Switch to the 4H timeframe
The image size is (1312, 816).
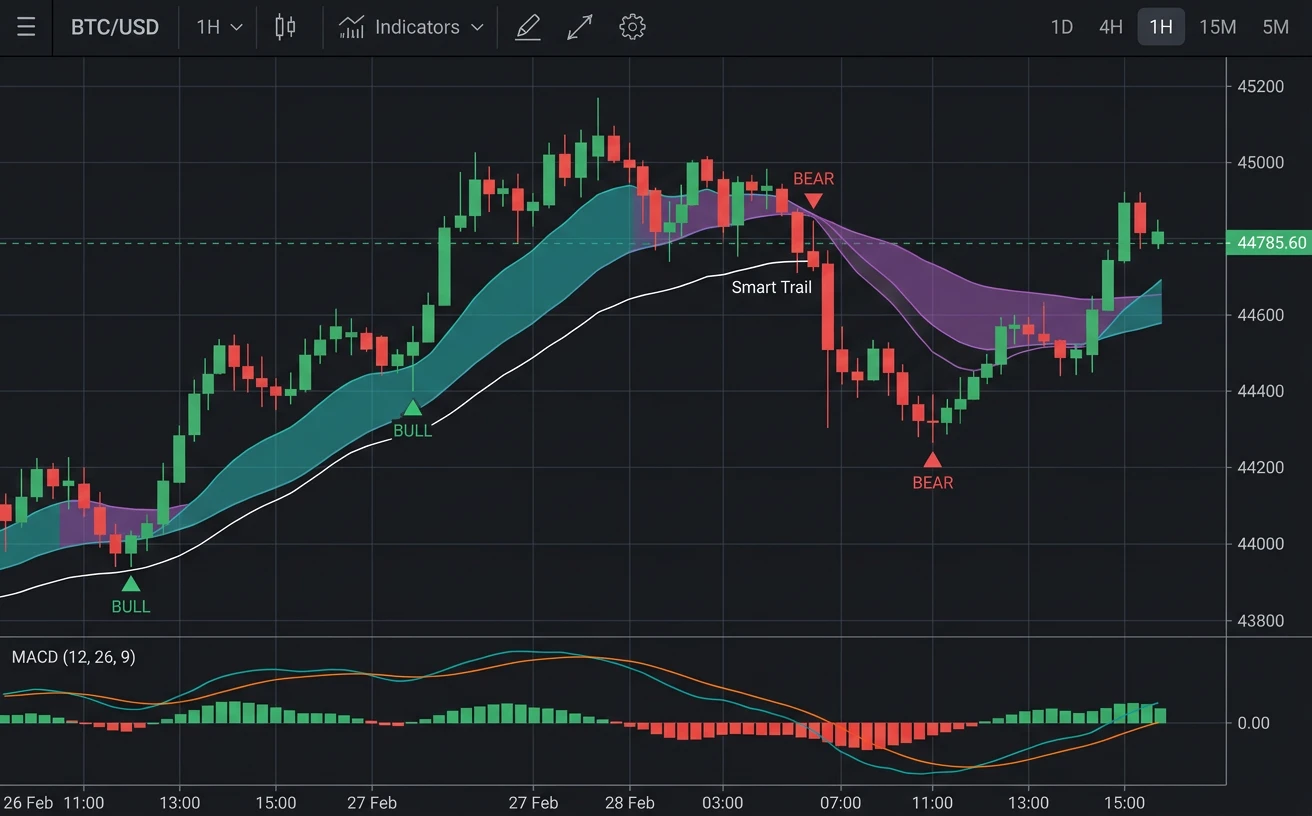click(1111, 27)
